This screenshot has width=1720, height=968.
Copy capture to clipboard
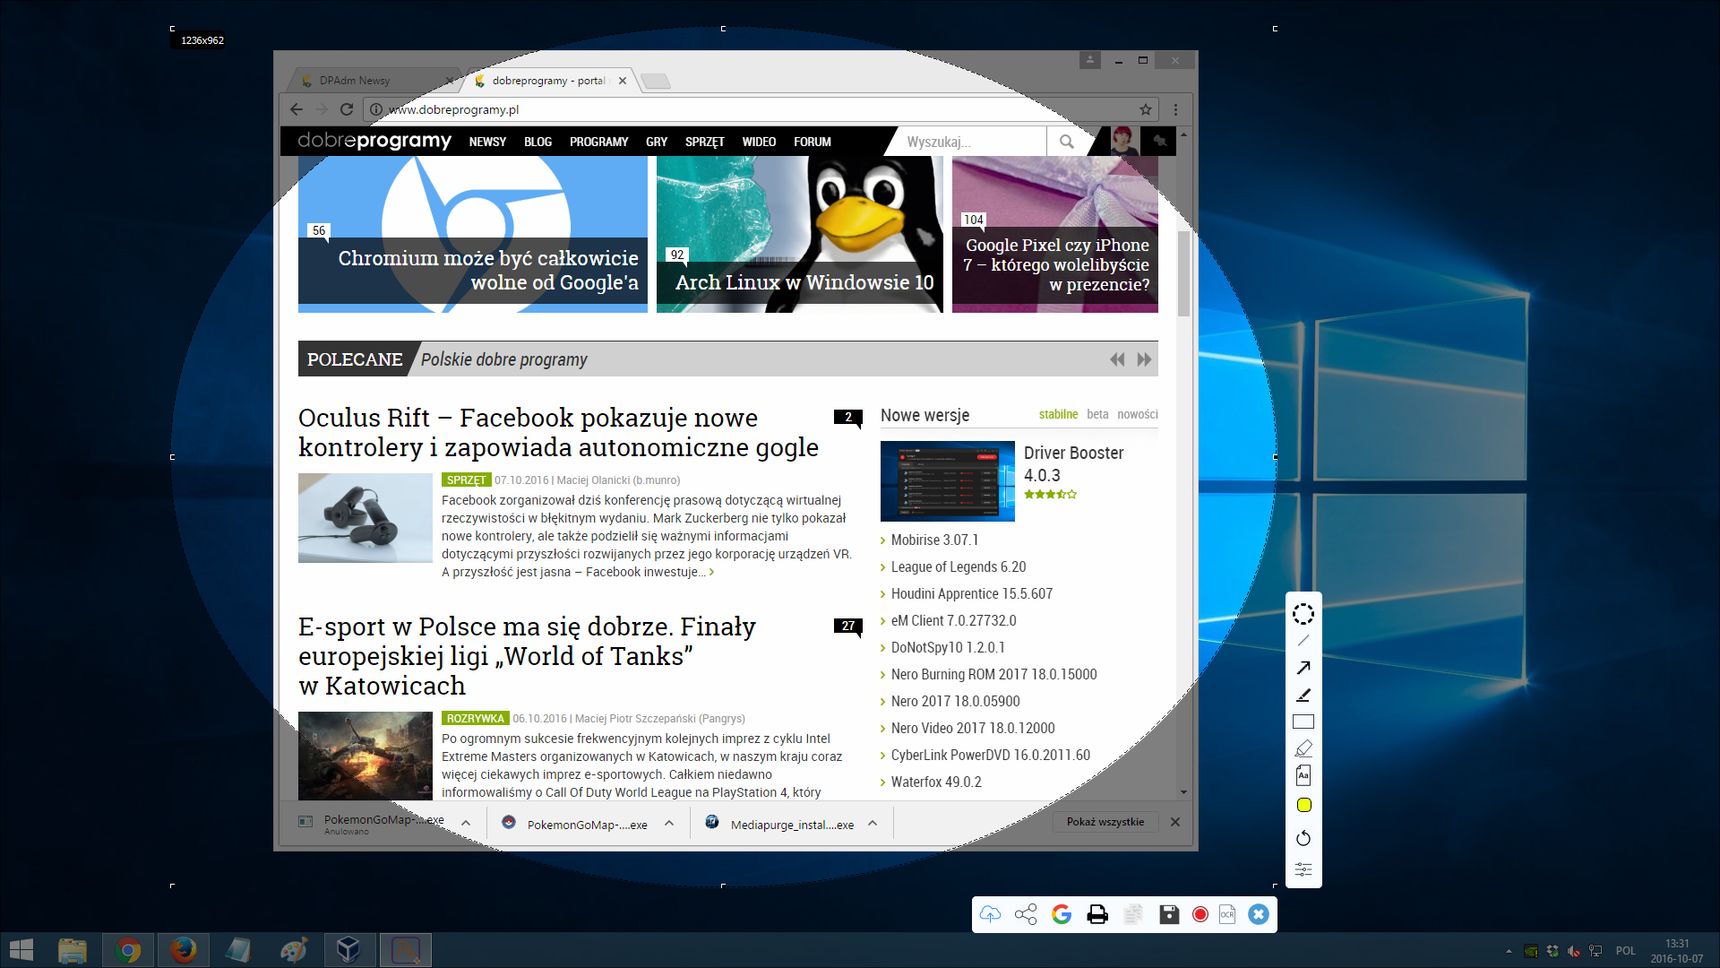click(x=1133, y=914)
